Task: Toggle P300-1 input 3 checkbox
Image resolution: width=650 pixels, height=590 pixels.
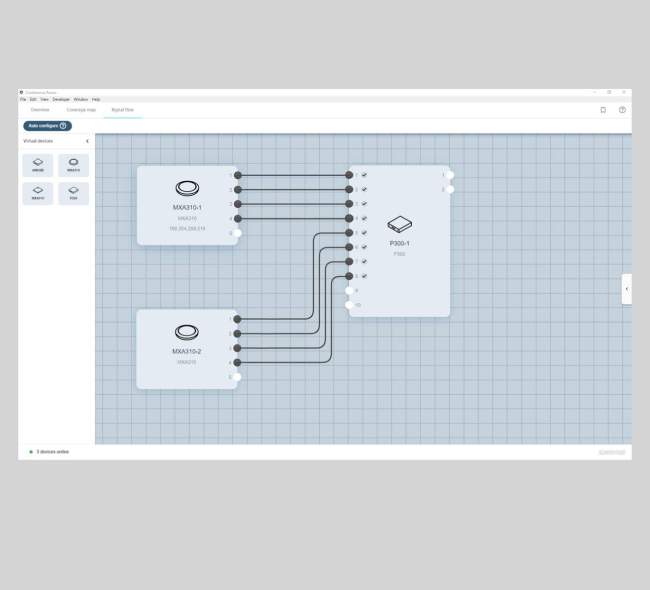Action: pos(364,204)
